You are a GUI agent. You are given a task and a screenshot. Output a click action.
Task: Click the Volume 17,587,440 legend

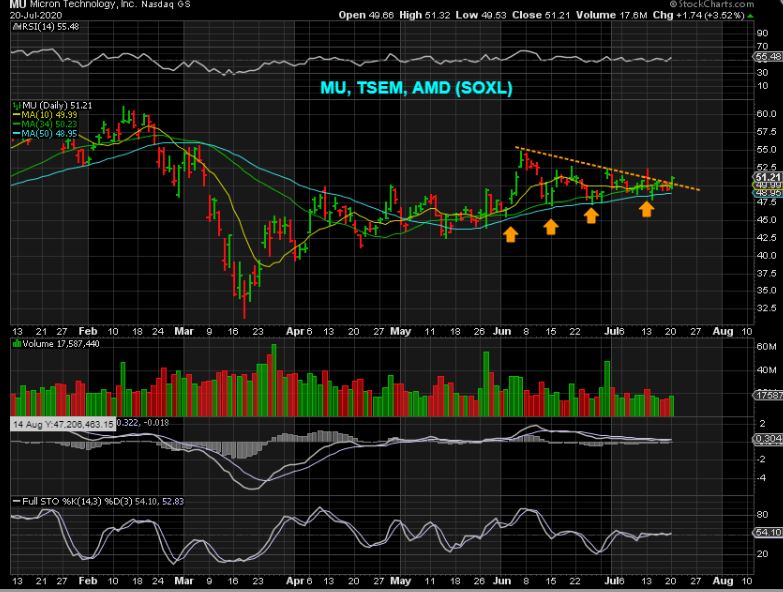pos(61,343)
